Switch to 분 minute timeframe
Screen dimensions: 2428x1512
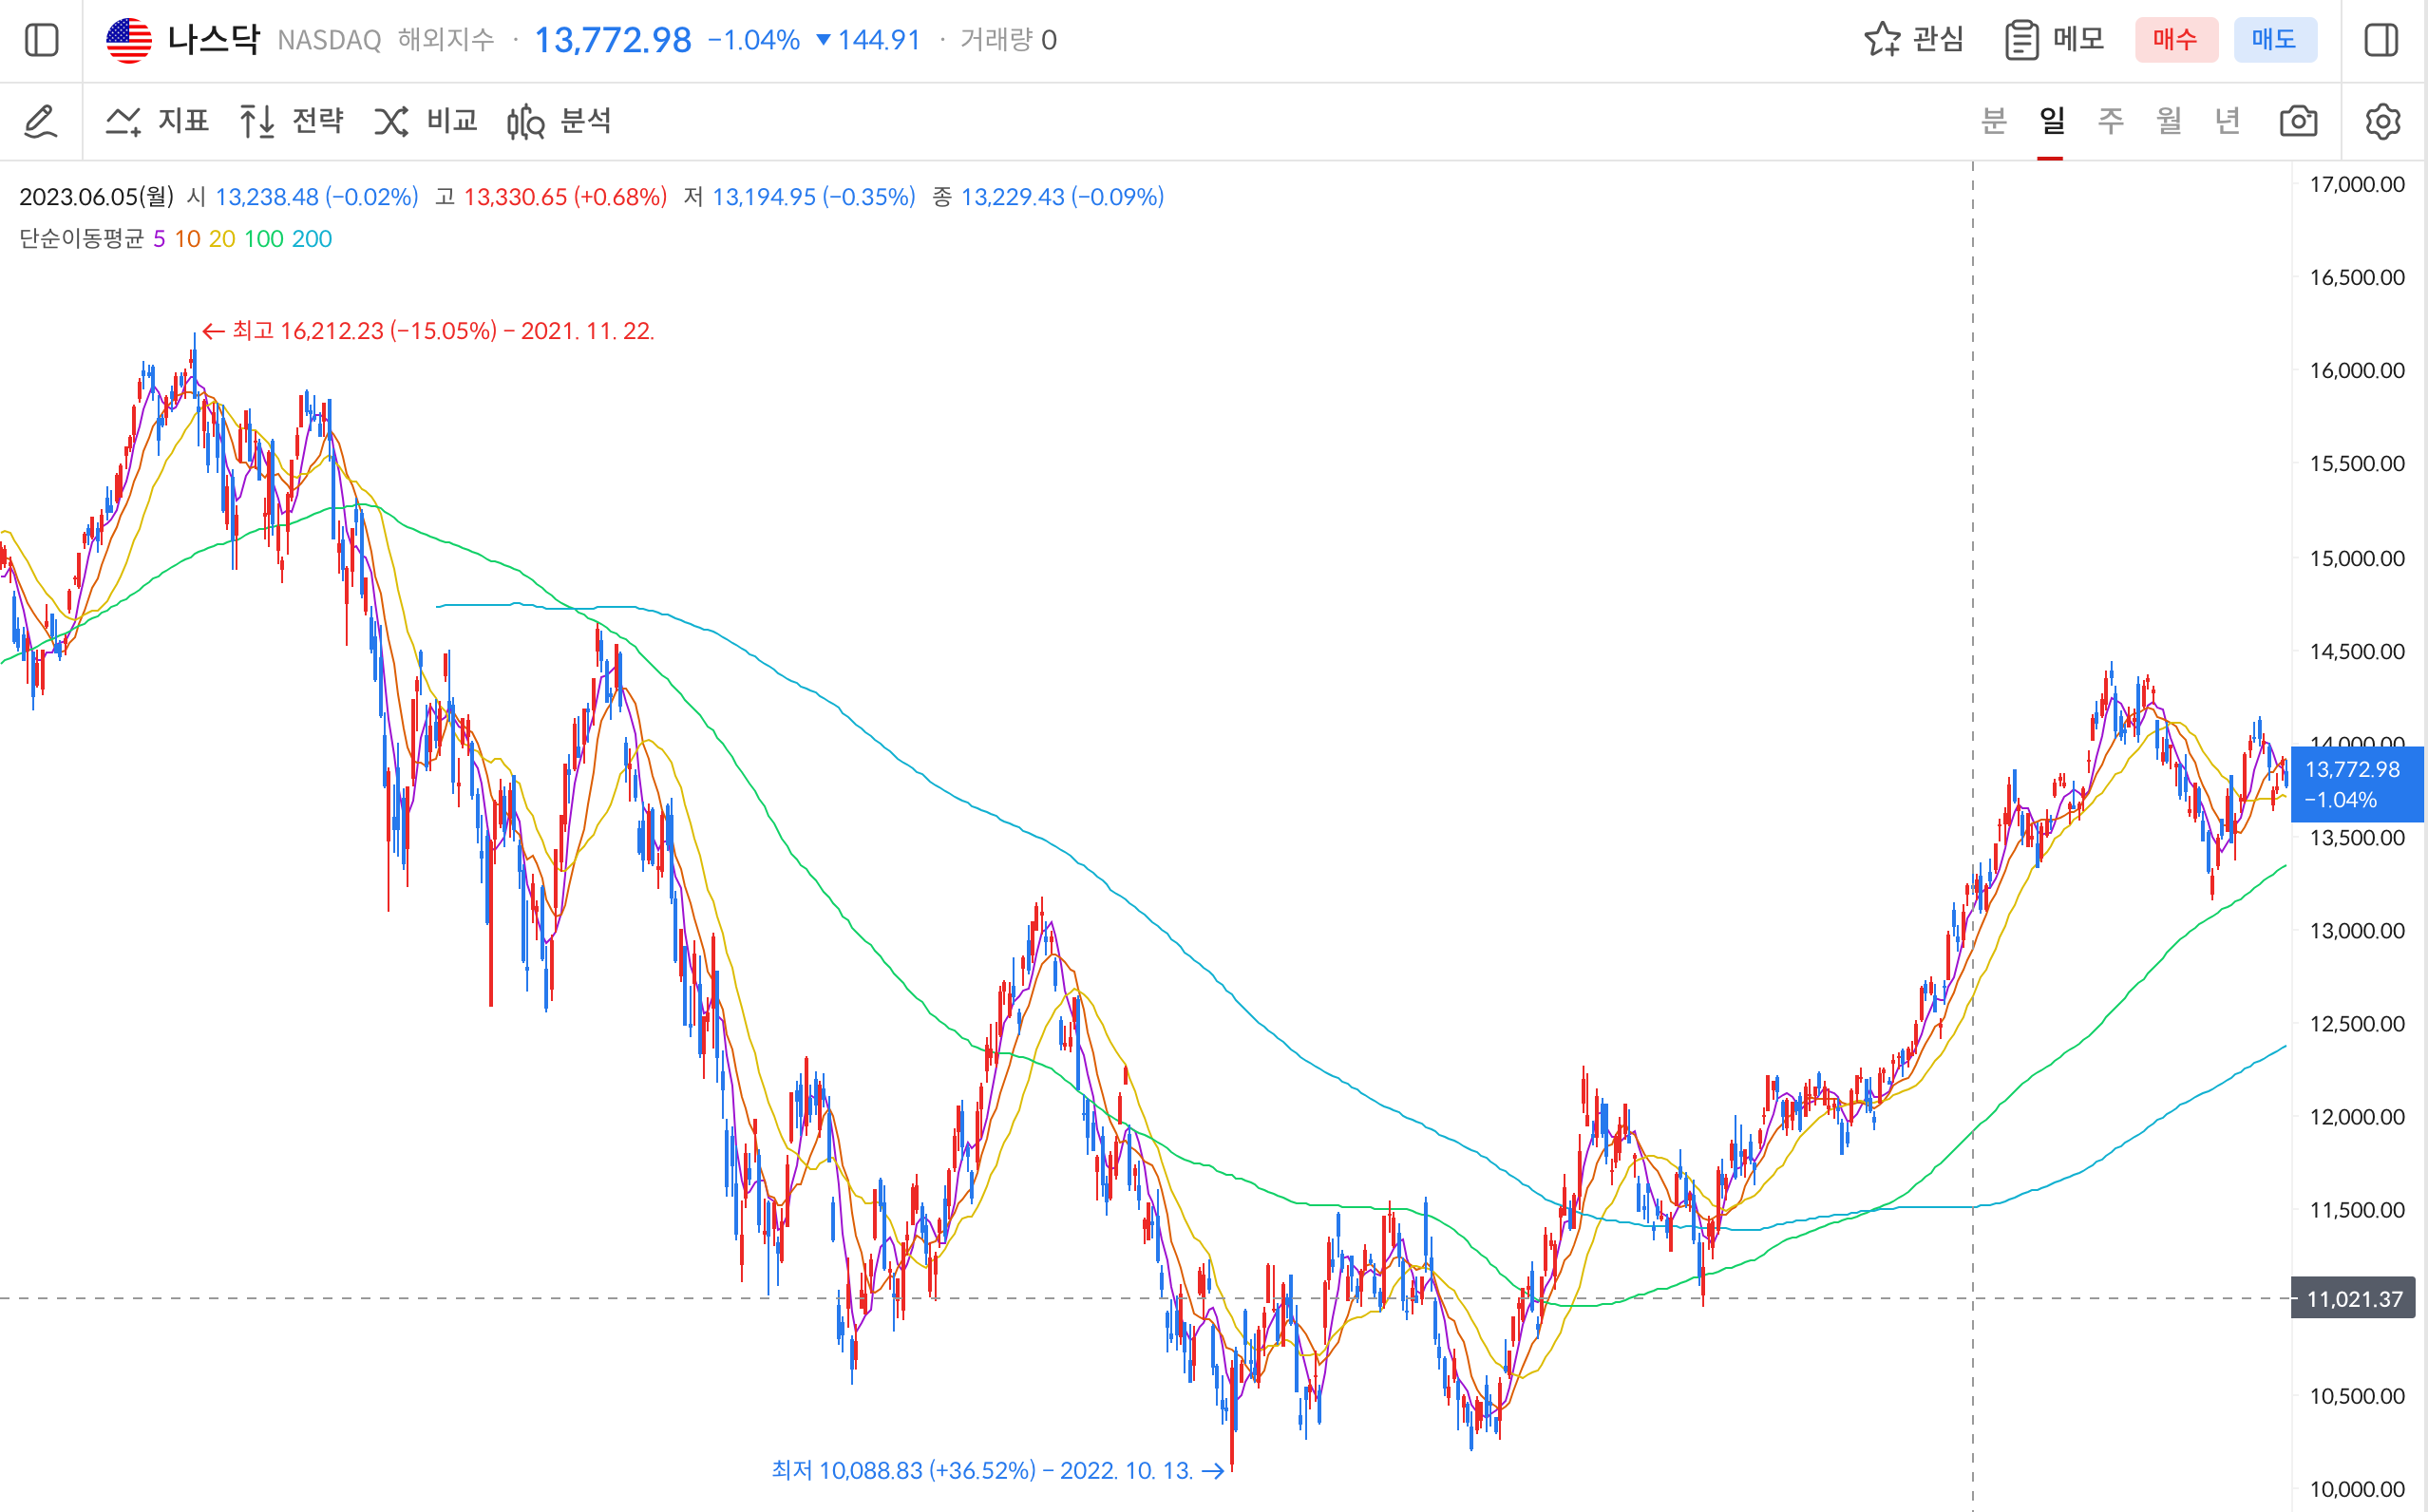[x=1993, y=121]
